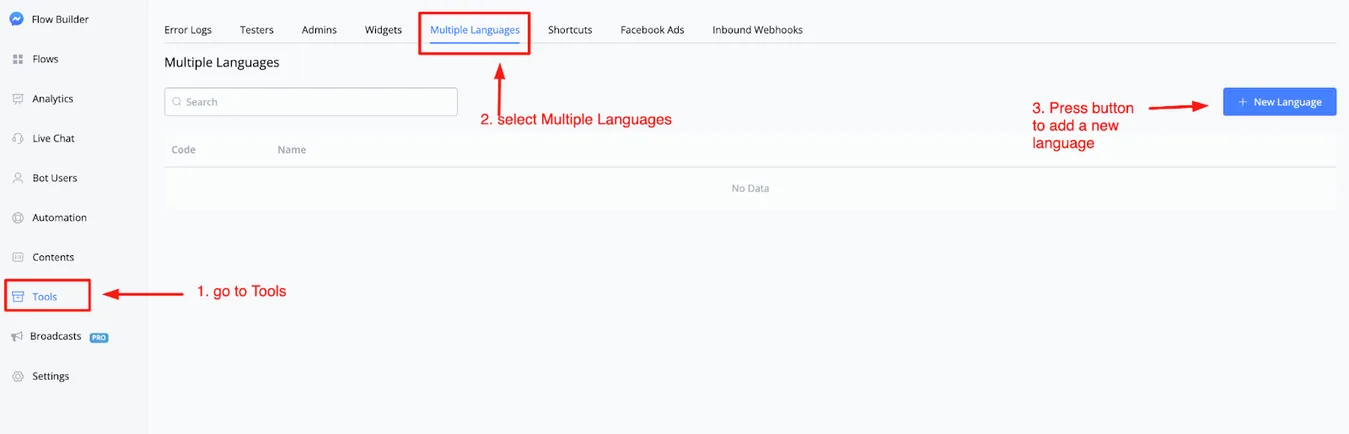Select the Widgets tab
The height and width of the screenshot is (434, 1349).
pos(383,30)
